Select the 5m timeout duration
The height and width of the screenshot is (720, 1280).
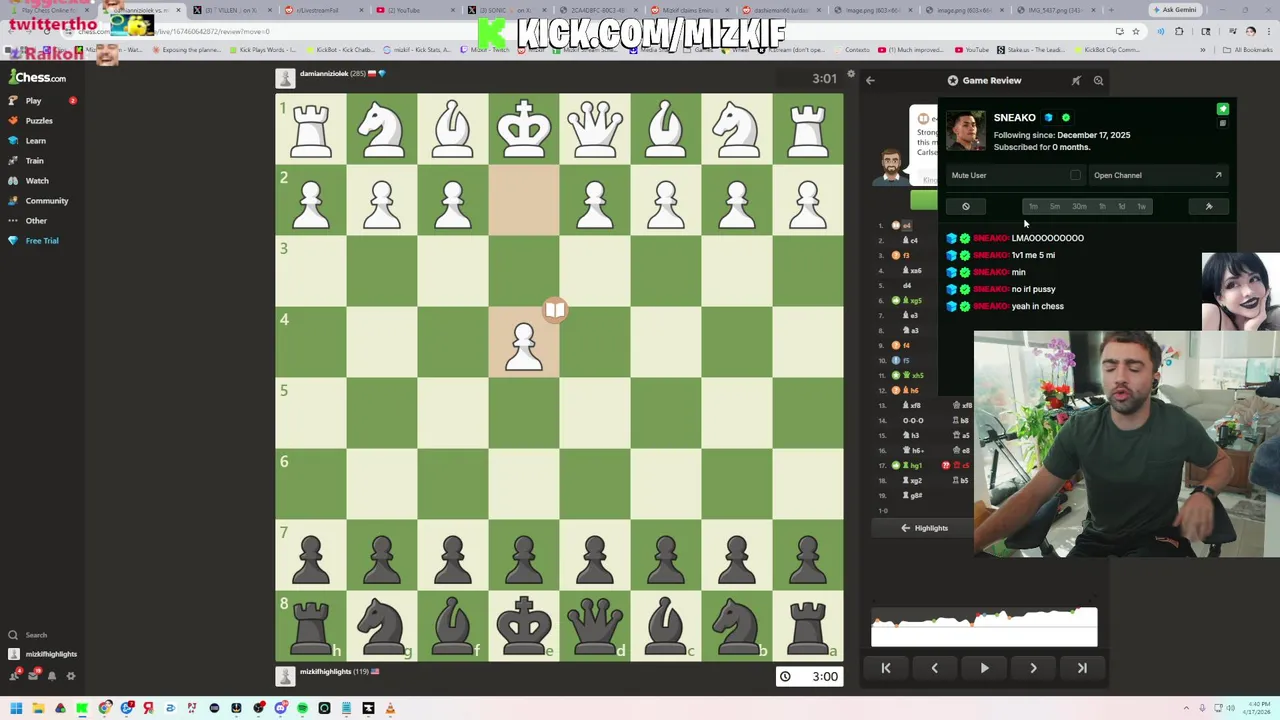tap(1055, 206)
